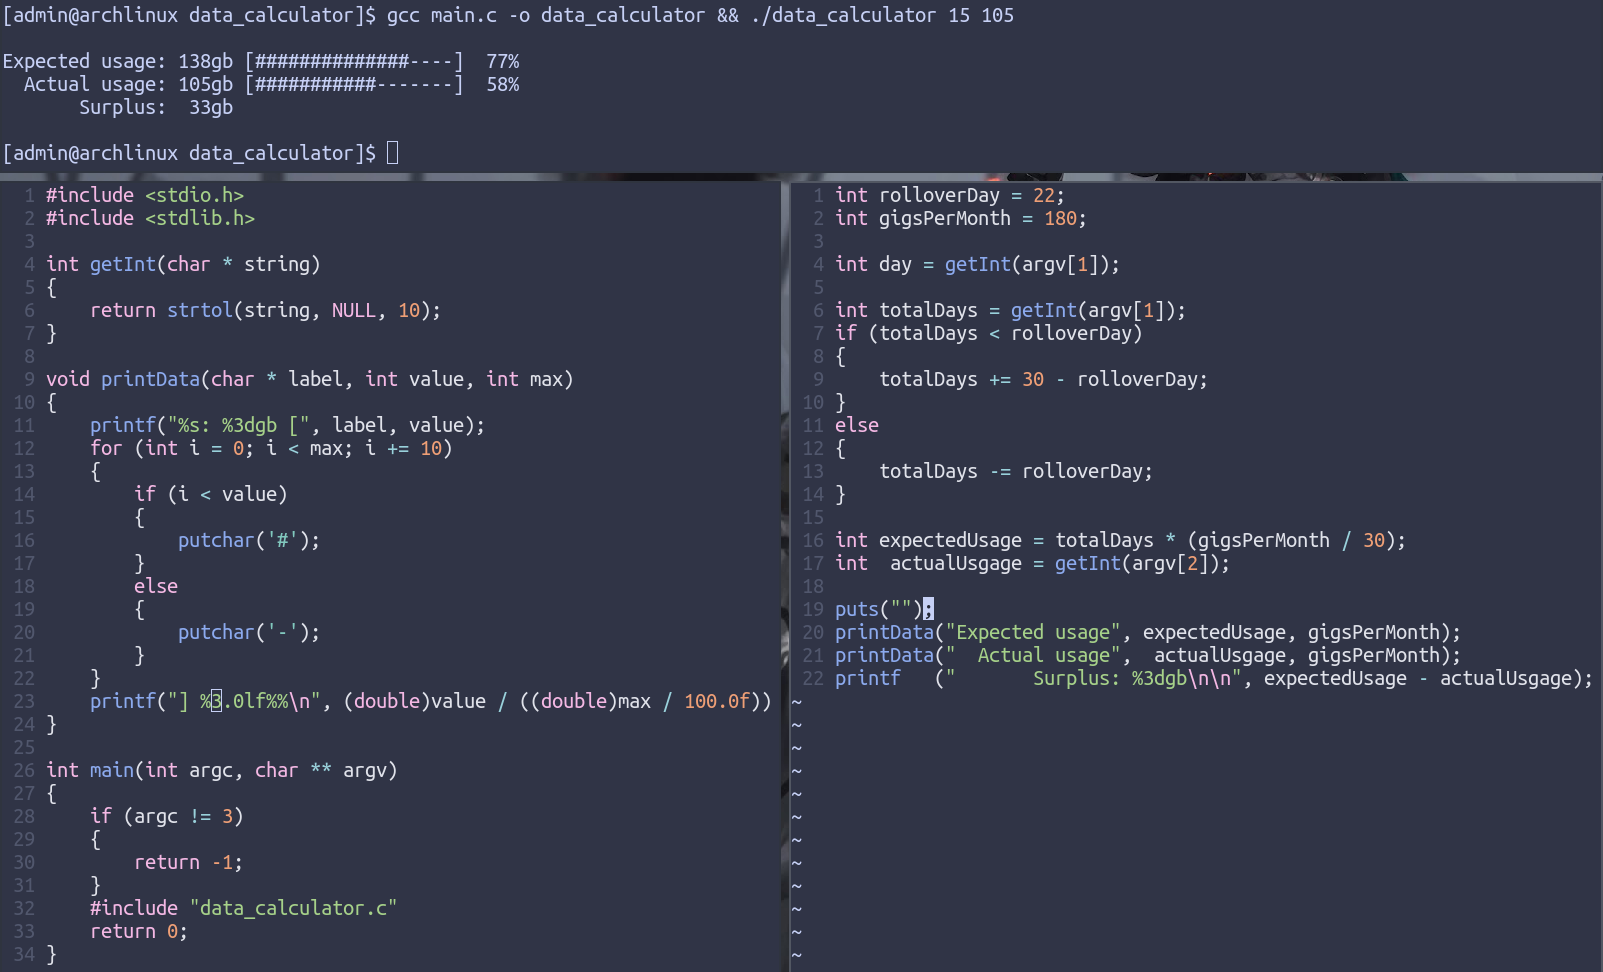Image resolution: width=1603 pixels, height=972 pixels.
Task: Click the "if (argc != 3)" check
Action: (167, 816)
